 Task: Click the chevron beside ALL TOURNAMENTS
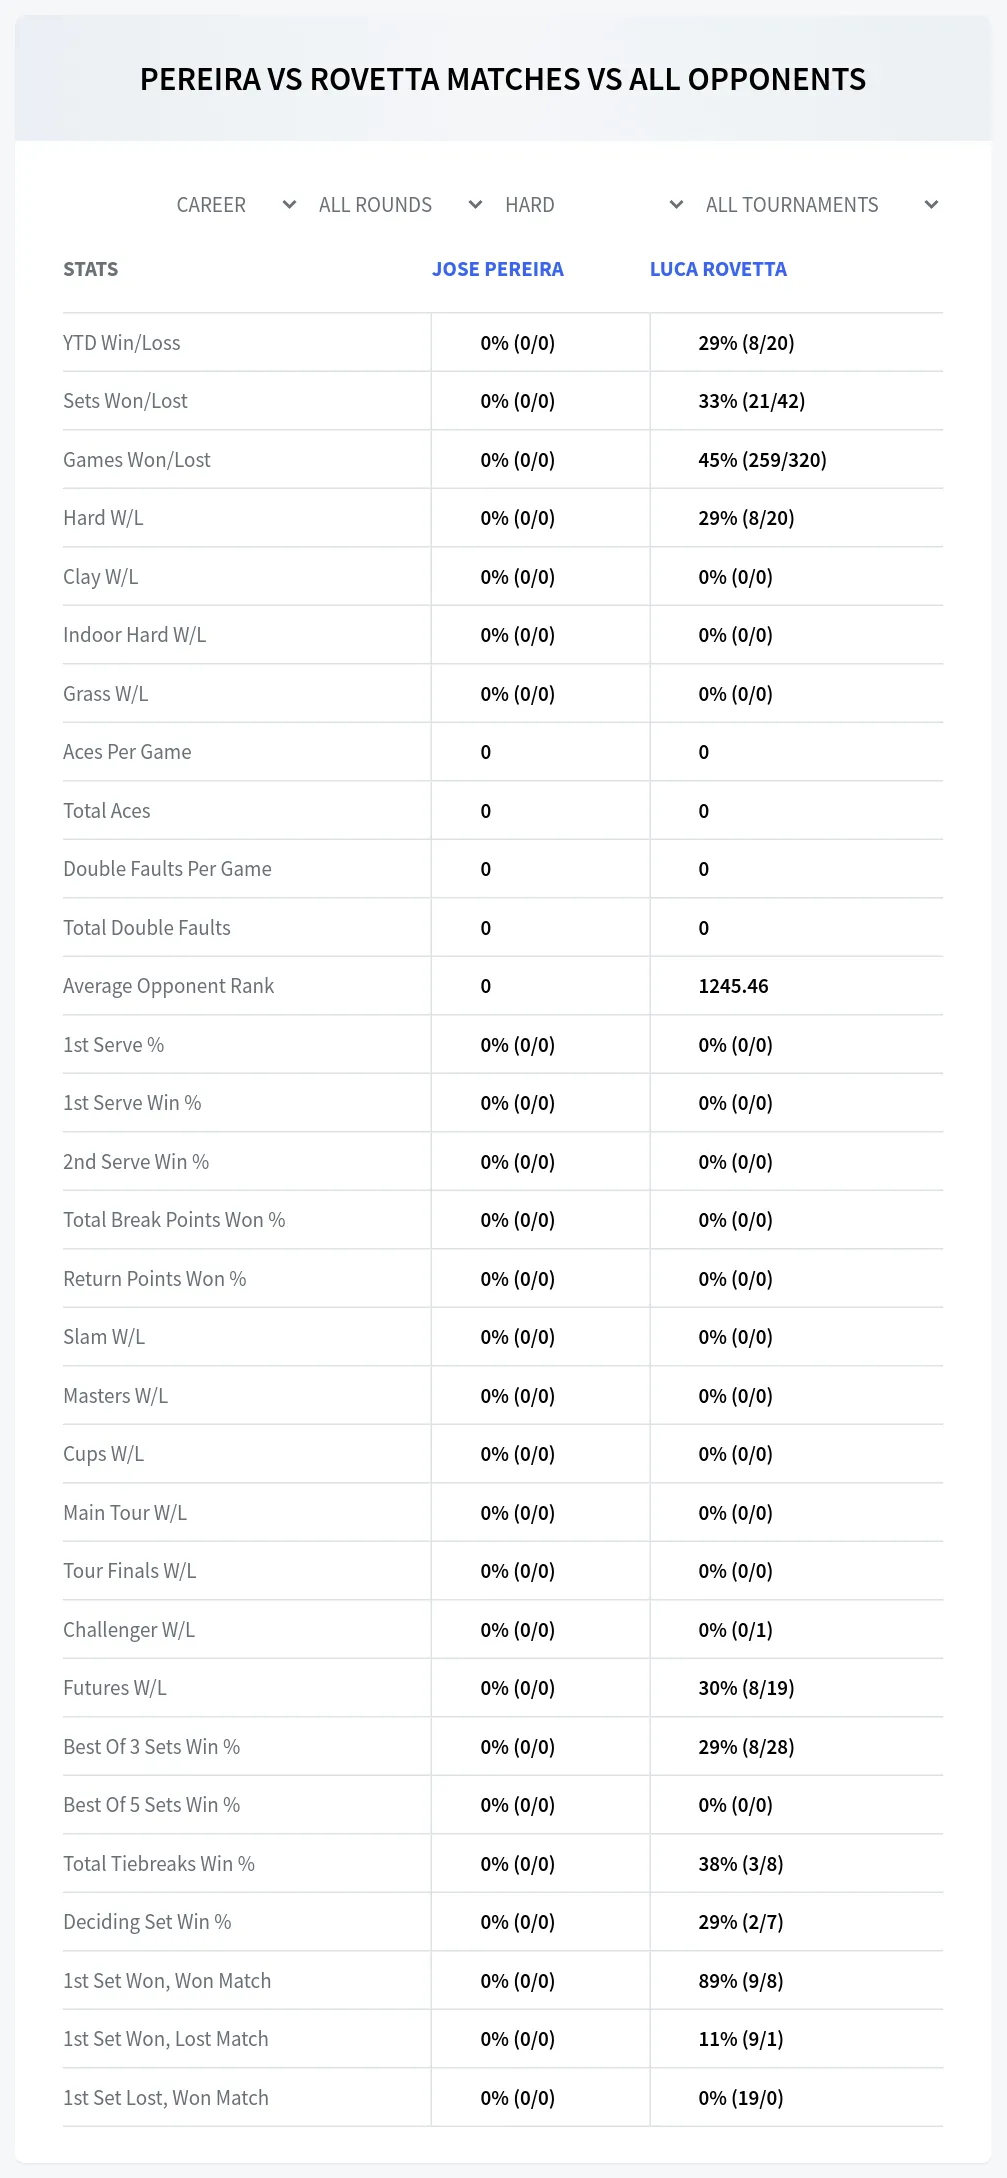coord(931,205)
